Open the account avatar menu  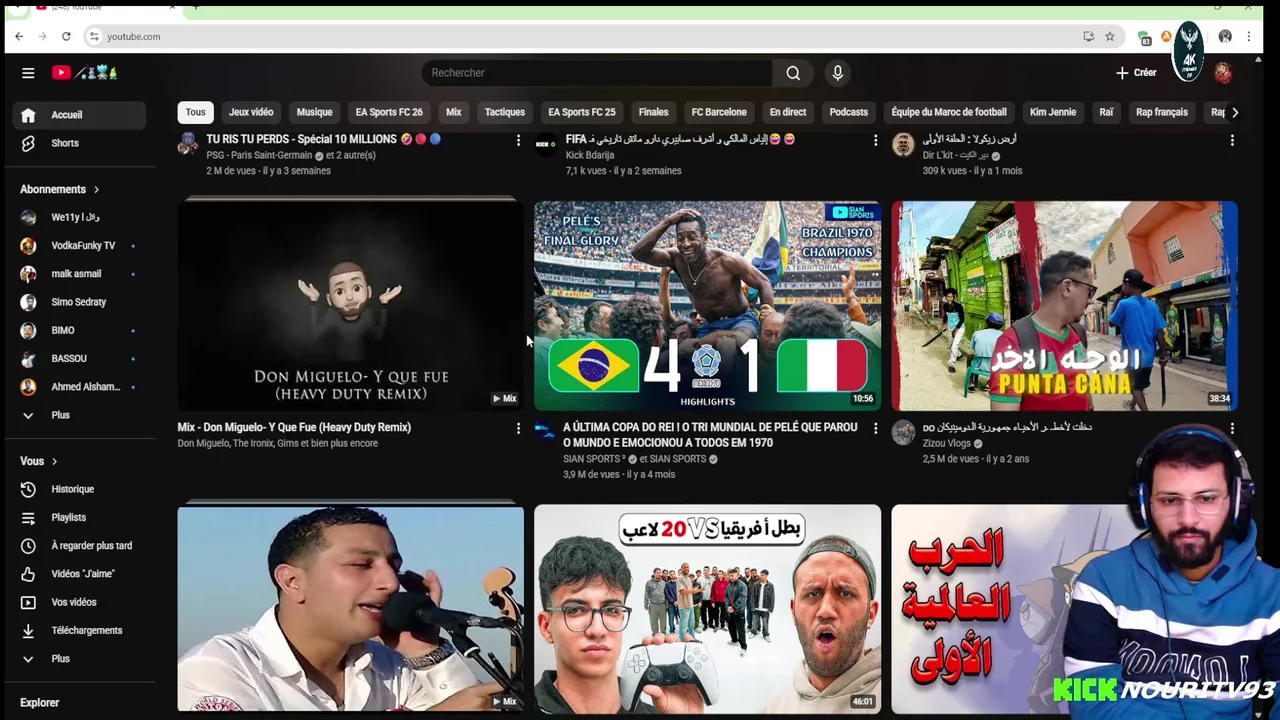click(x=1222, y=73)
